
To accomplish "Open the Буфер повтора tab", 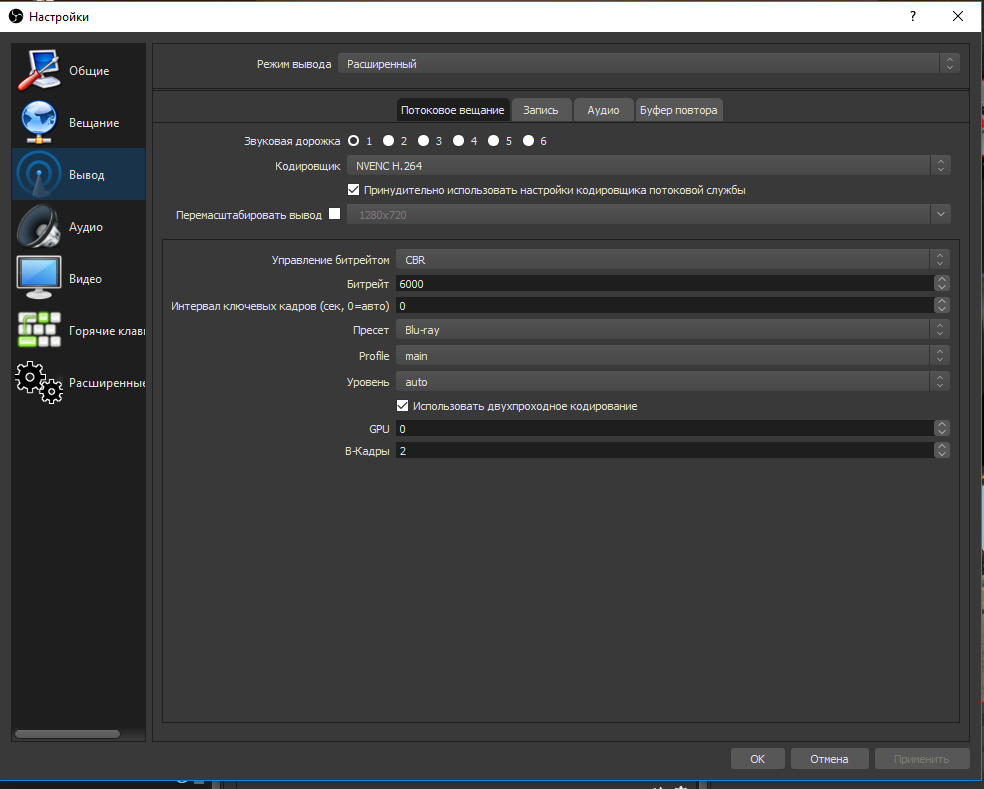I will pyautogui.click(x=678, y=110).
